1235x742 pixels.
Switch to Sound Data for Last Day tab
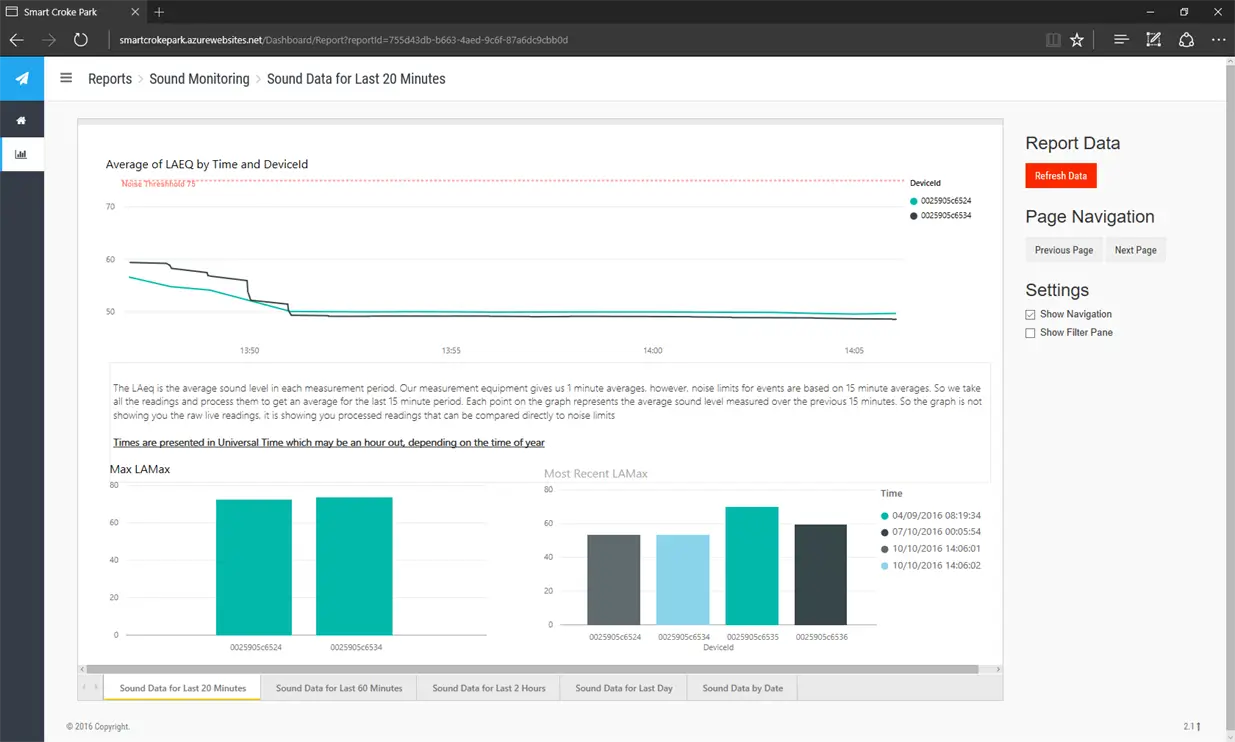tap(623, 688)
